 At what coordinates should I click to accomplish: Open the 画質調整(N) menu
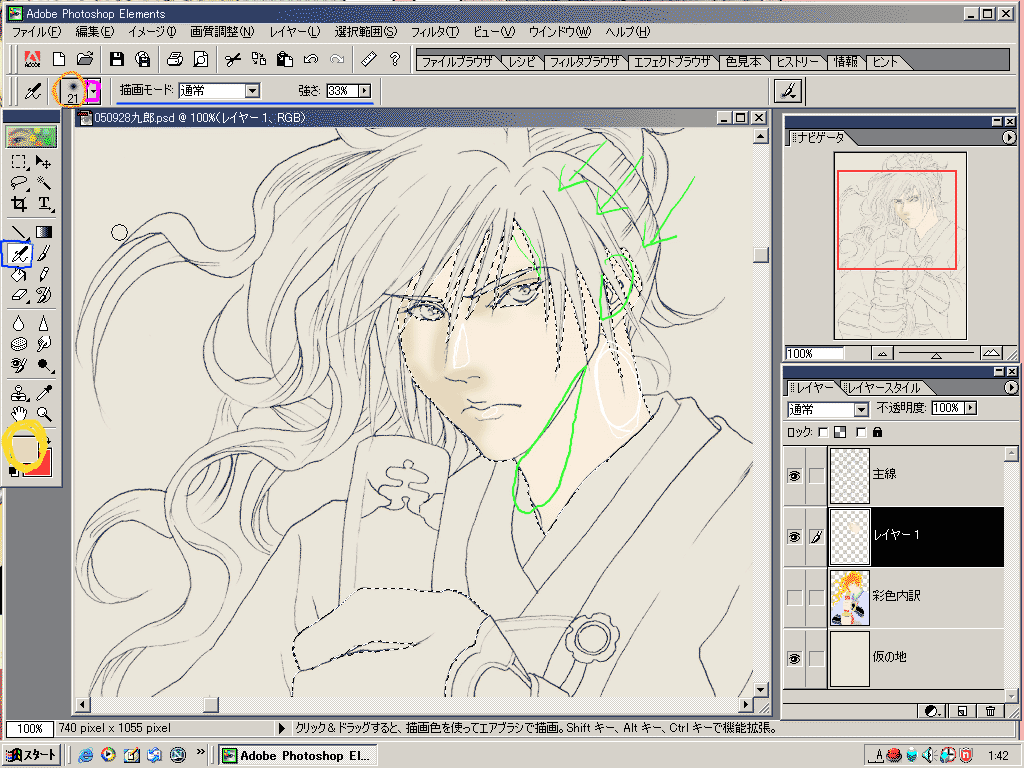click(222, 31)
